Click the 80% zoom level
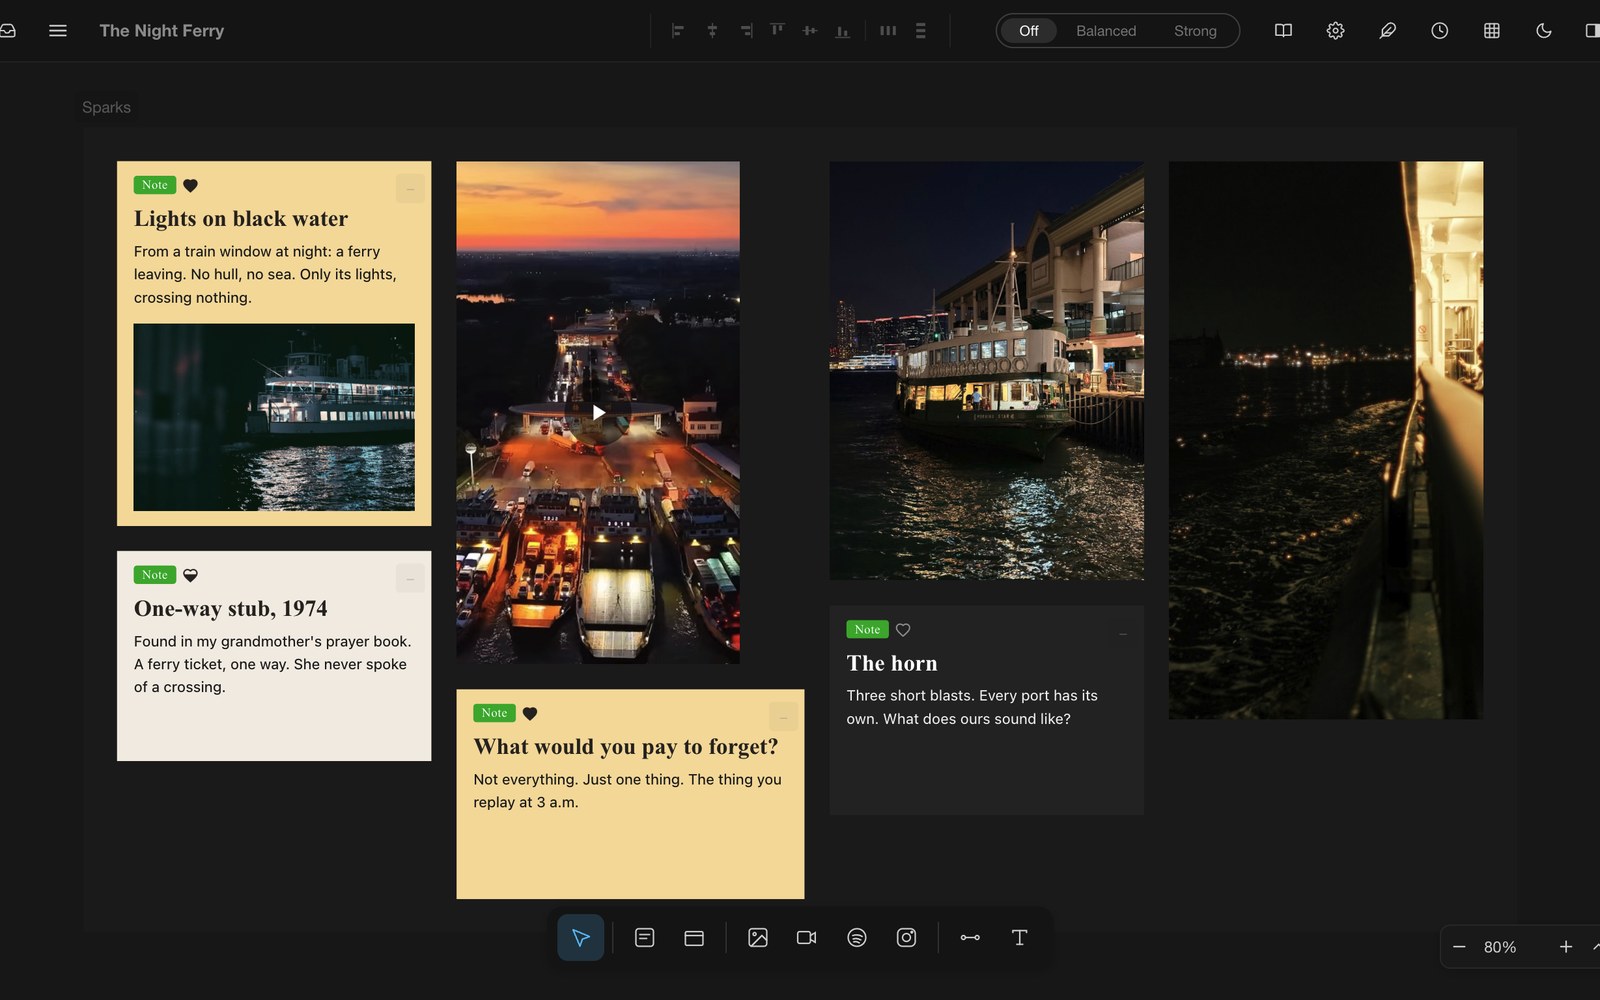Image resolution: width=1600 pixels, height=1000 pixels. 1500,947
